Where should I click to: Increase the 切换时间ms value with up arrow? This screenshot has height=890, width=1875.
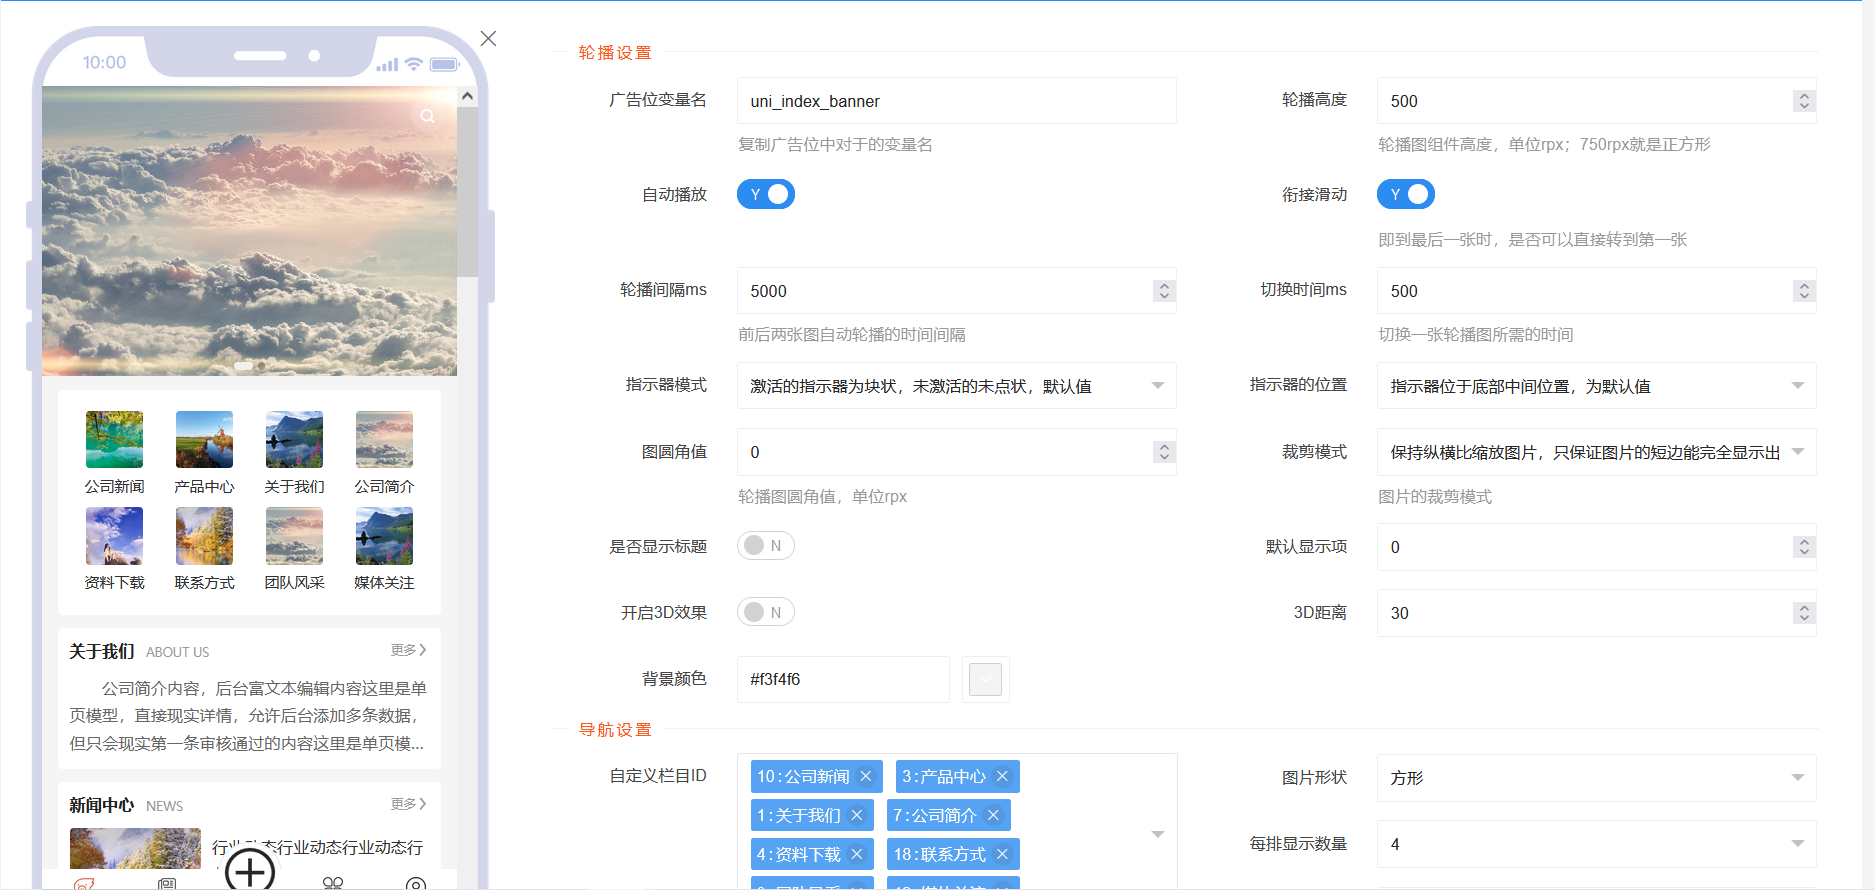(x=1804, y=286)
